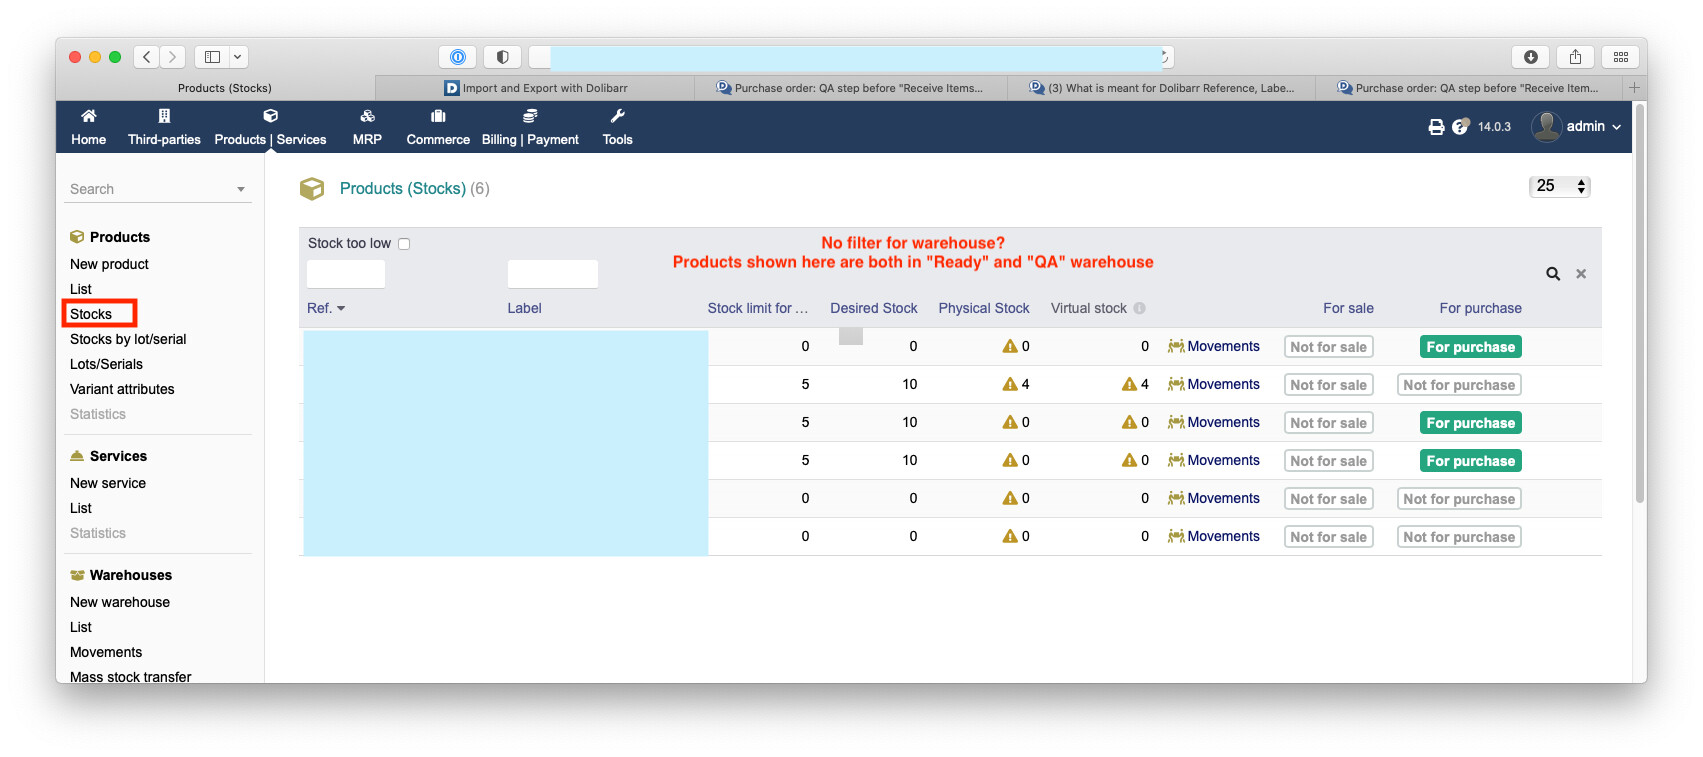This screenshot has width=1703, height=757.
Task: Sort by Stock limit for alert column
Action: click(x=757, y=308)
